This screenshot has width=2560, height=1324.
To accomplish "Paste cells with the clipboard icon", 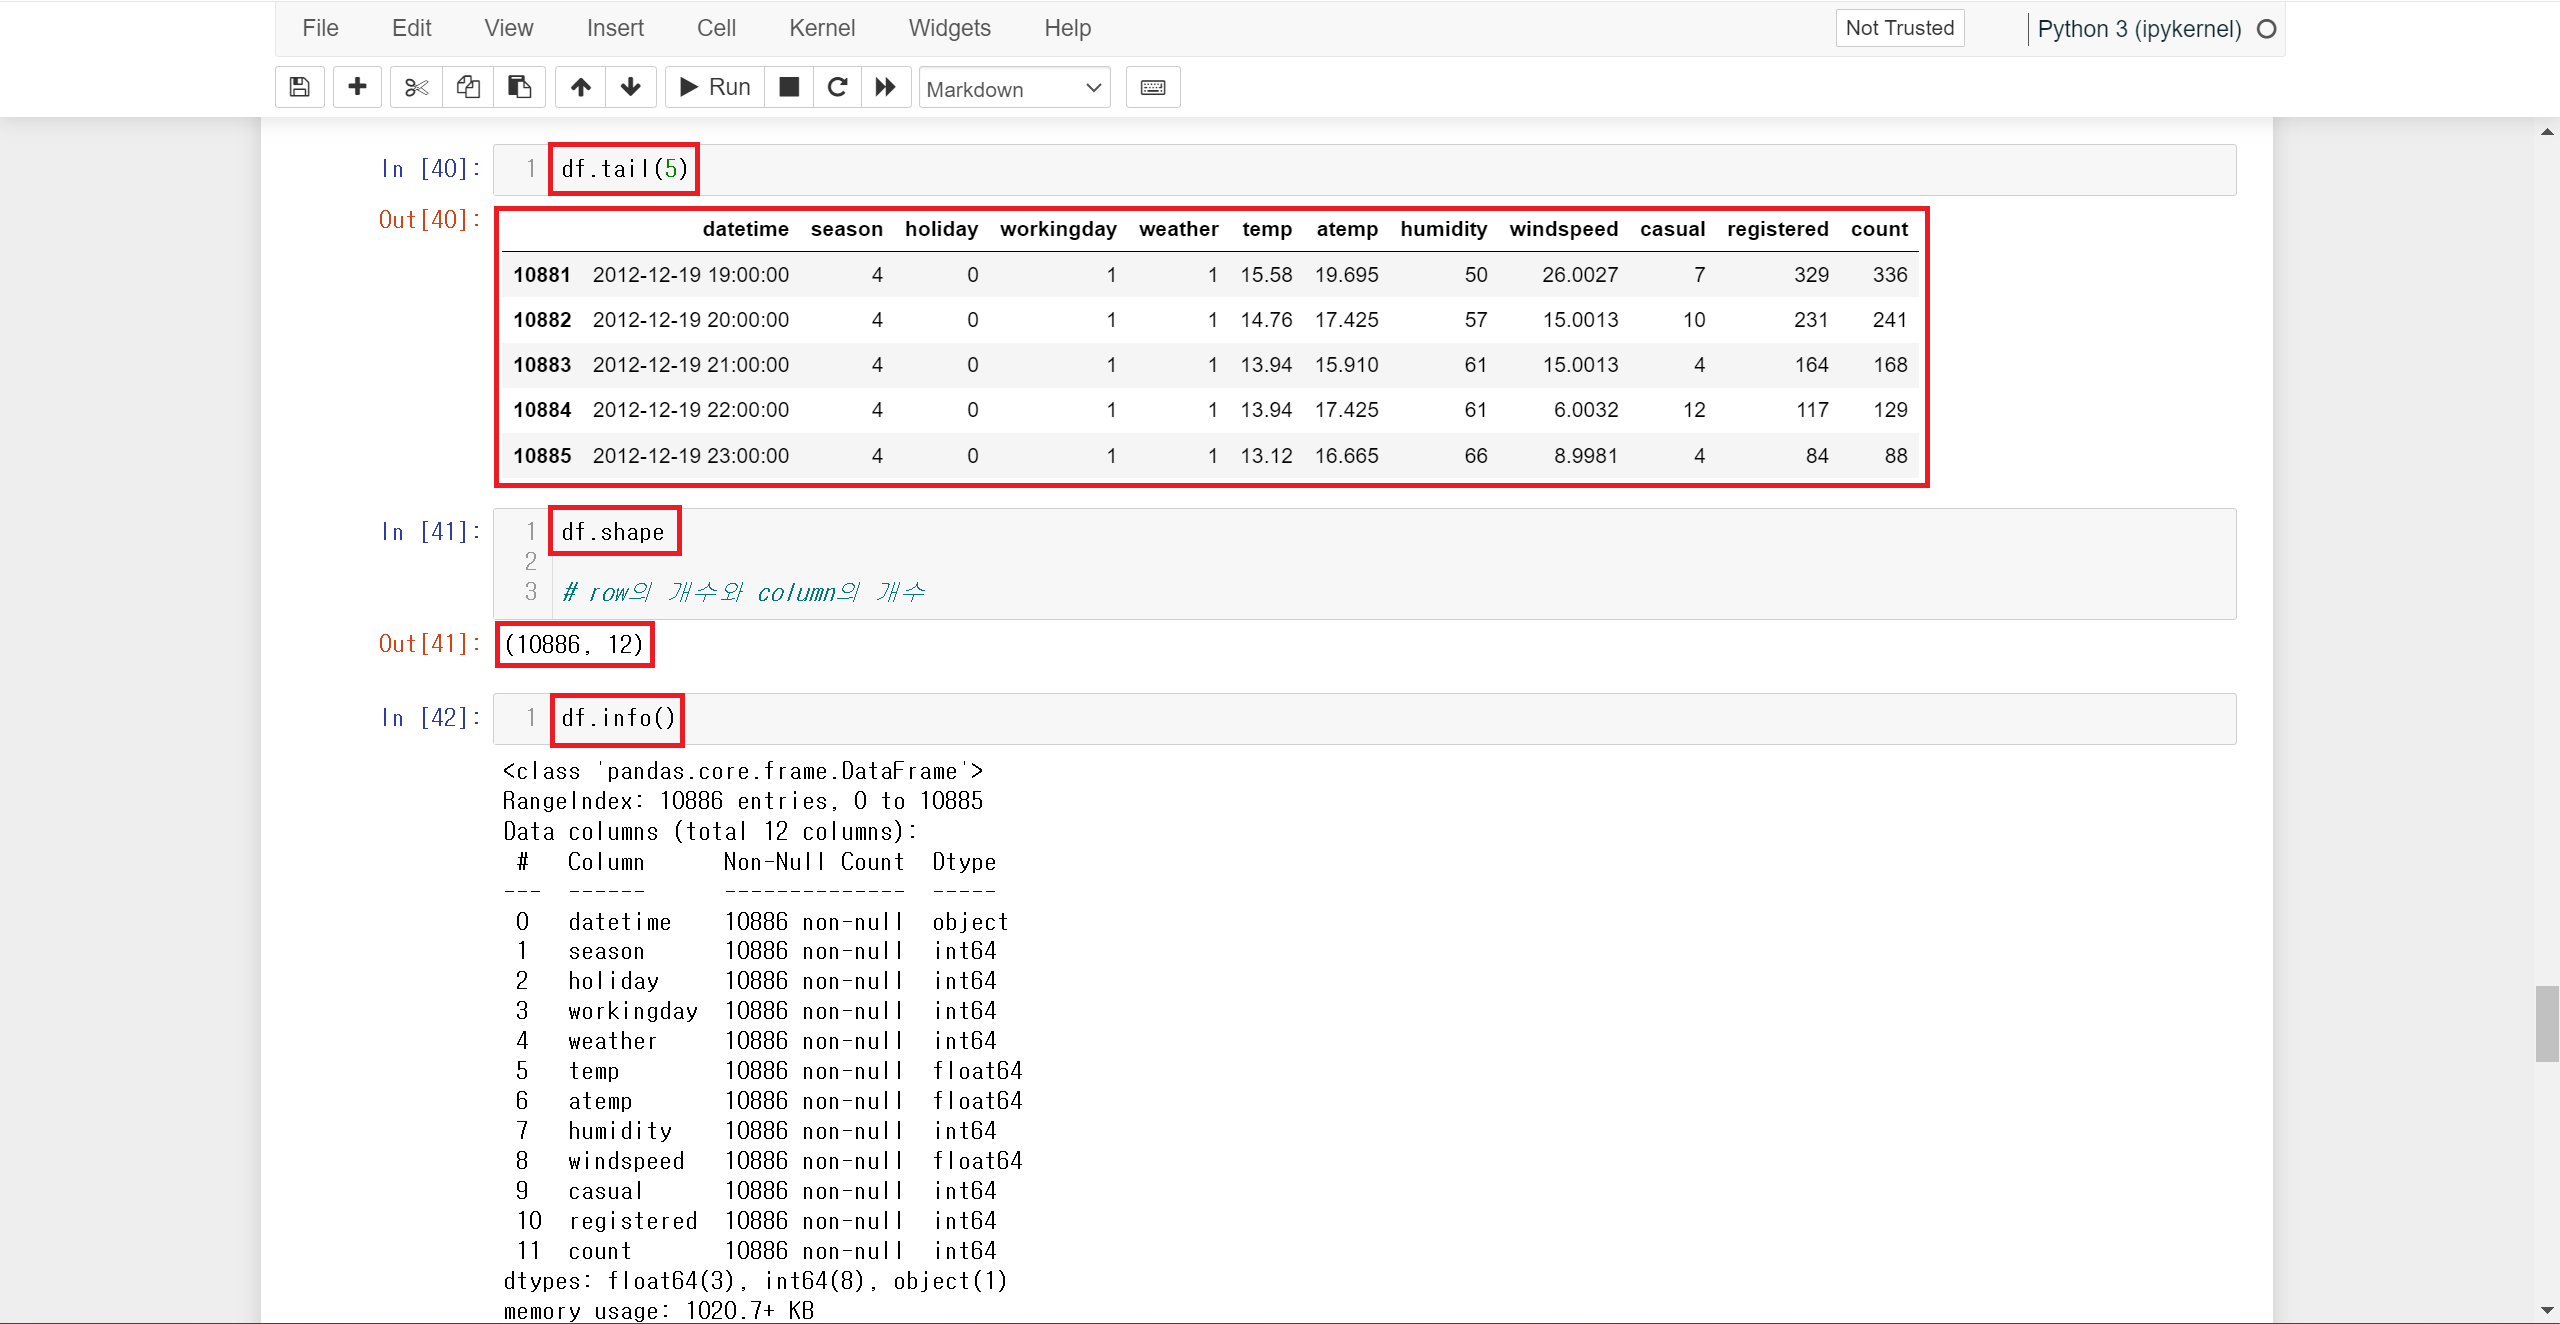I will [519, 87].
